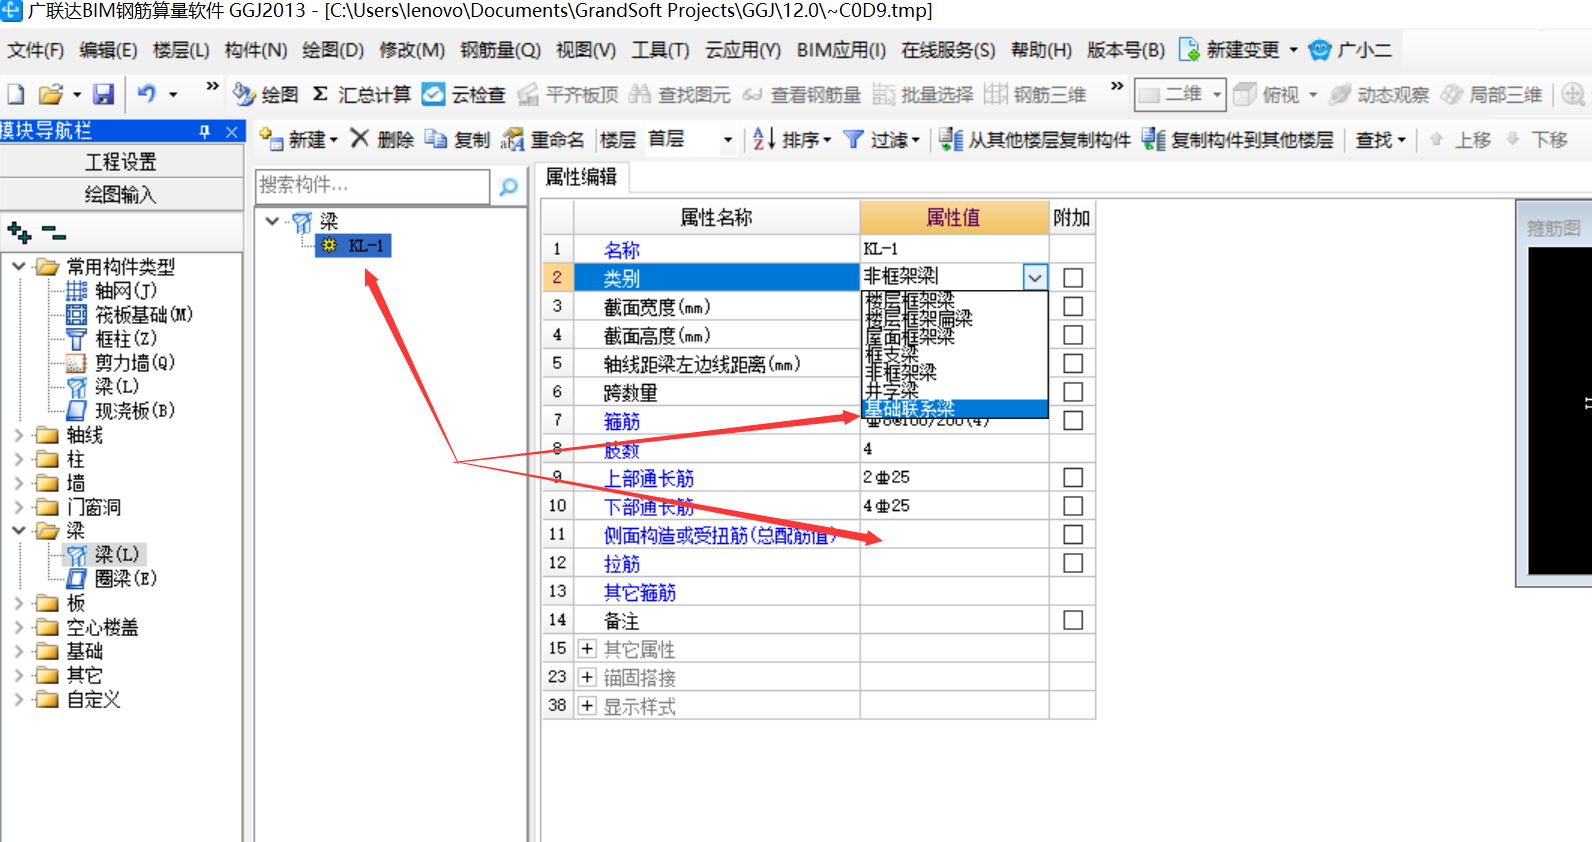Click the expand-all plus icon in navigation

click(19, 233)
